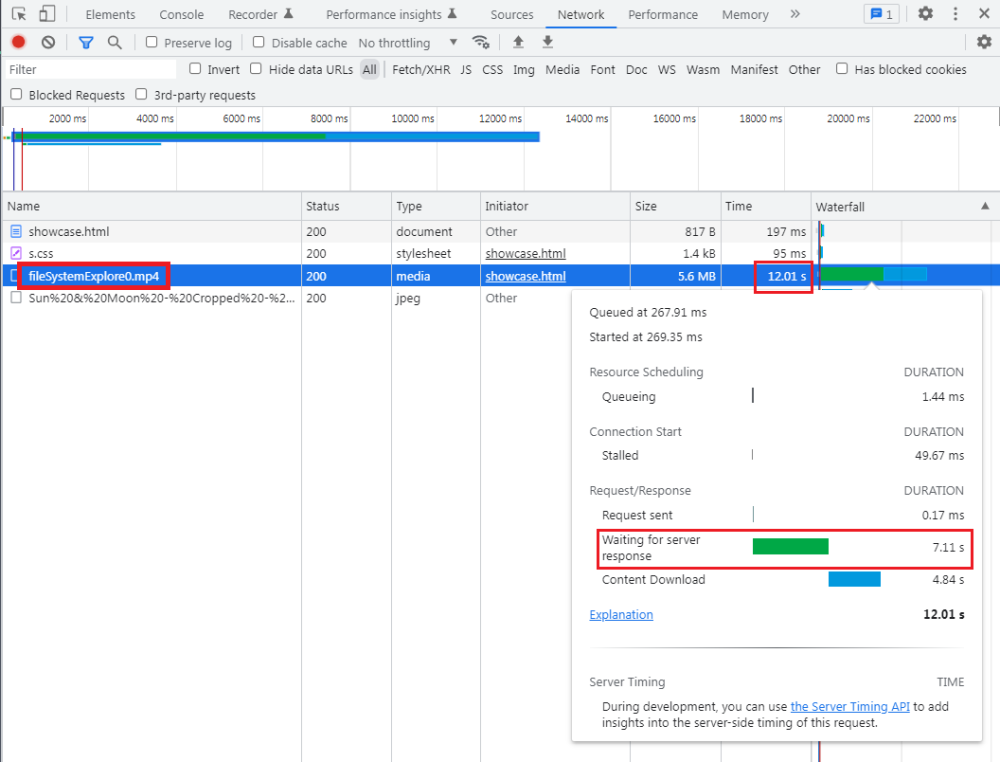The width and height of the screenshot is (1000, 762).
Task: Close DevTools panel
Action: click(x=984, y=13)
